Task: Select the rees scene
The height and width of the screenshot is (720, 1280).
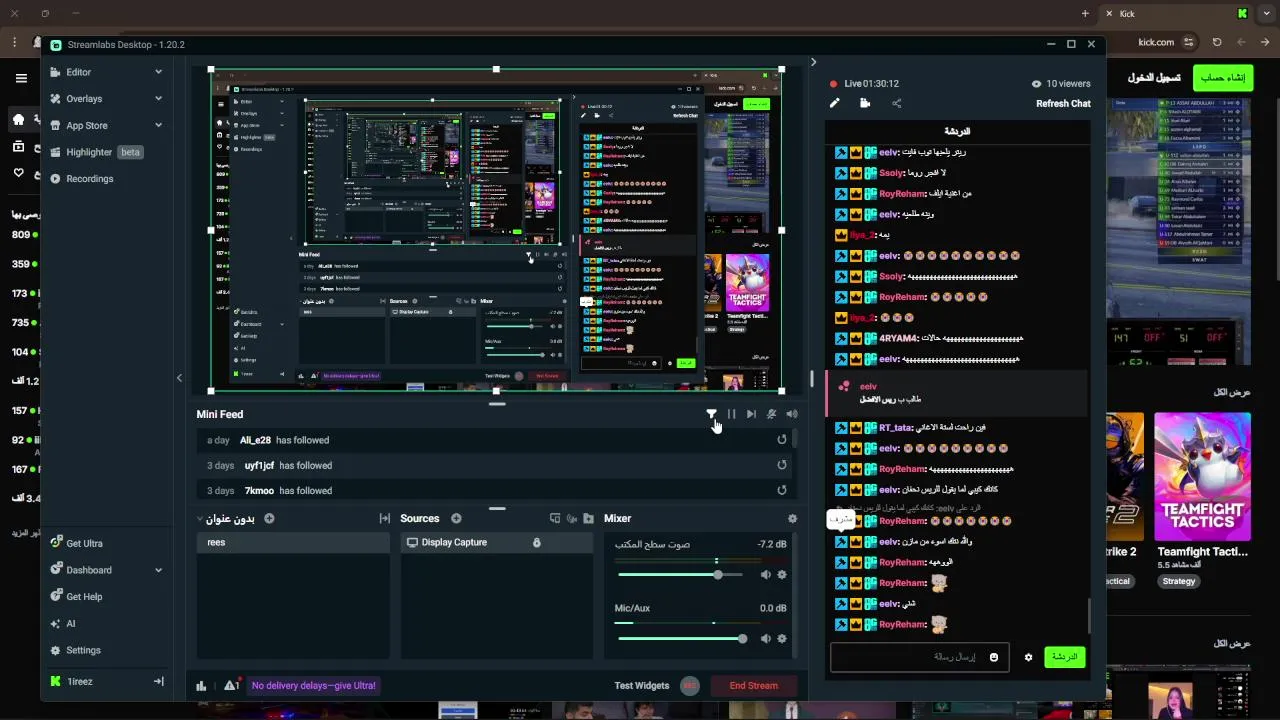Action: [293, 542]
